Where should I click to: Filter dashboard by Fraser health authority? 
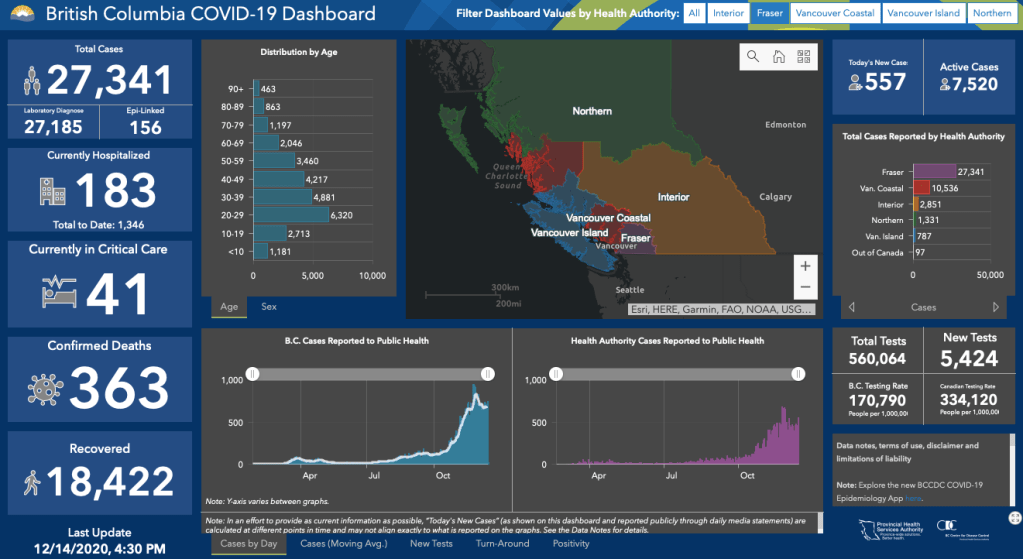click(767, 13)
